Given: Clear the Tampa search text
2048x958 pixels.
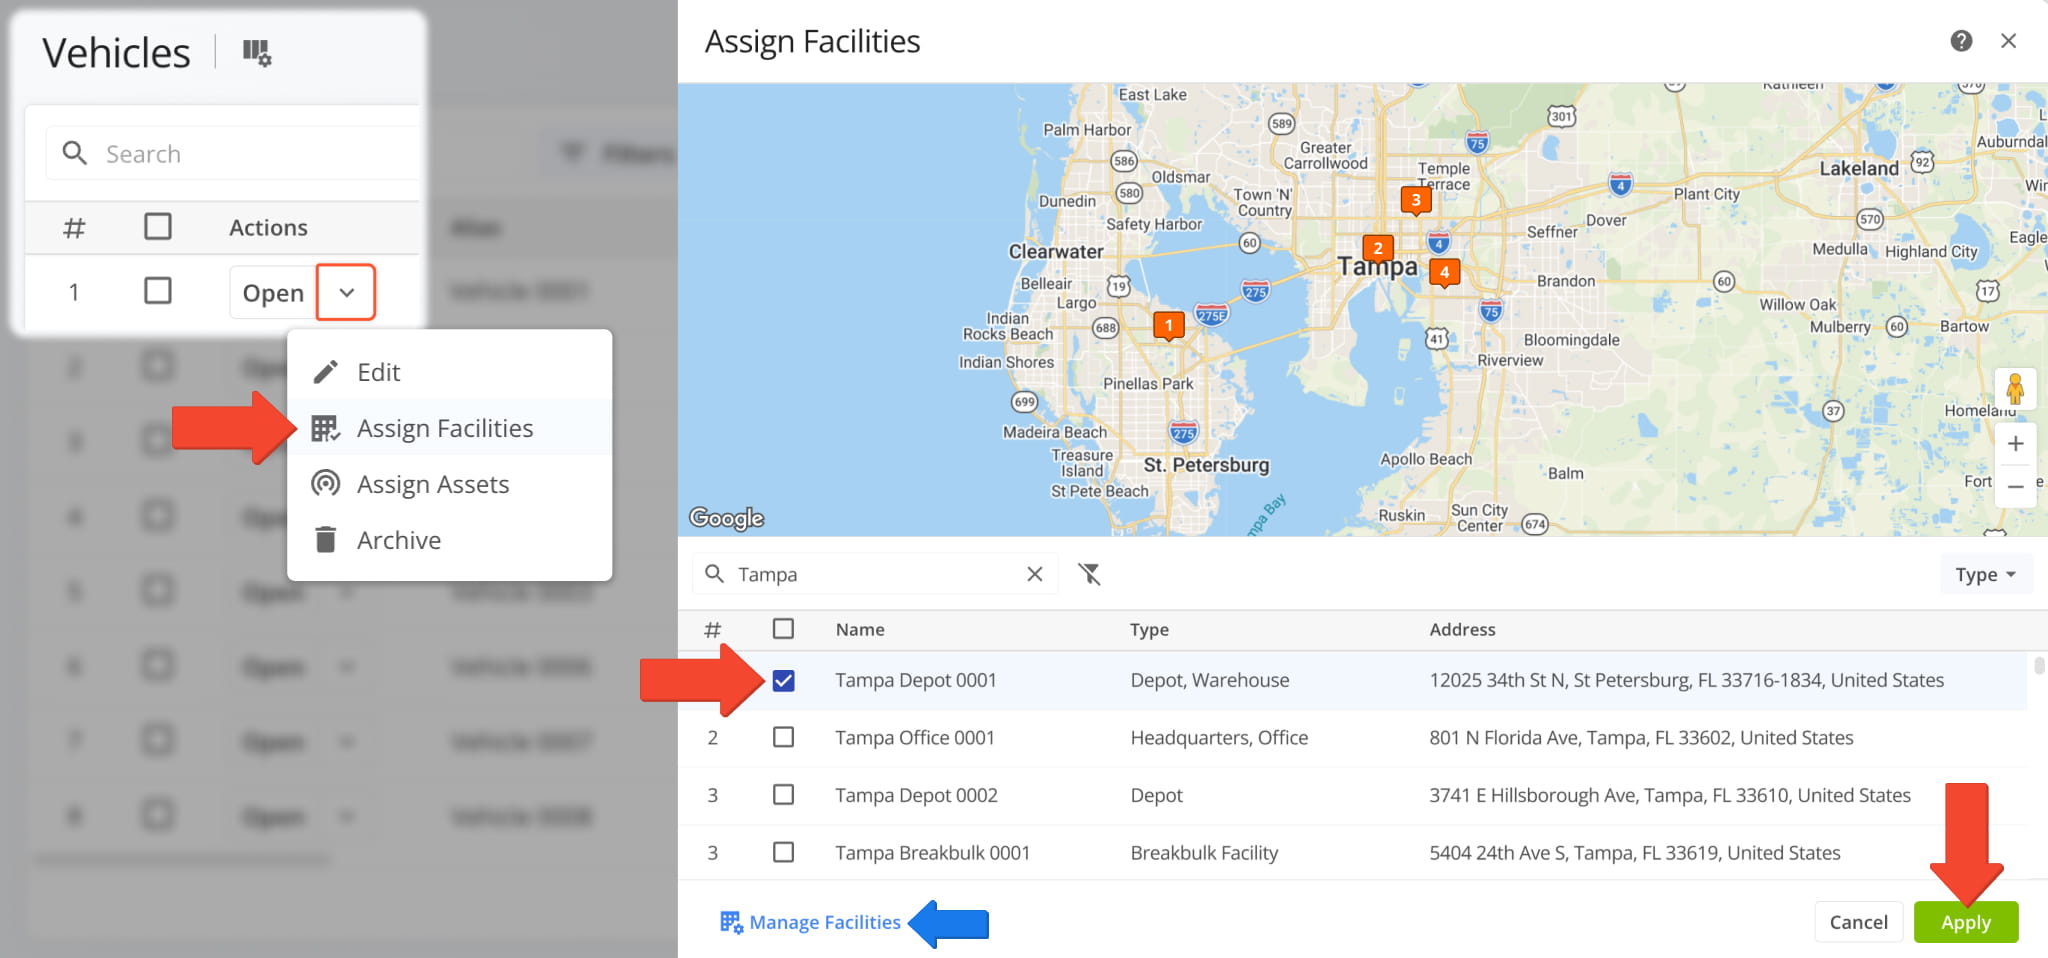Looking at the screenshot, I should point(1034,574).
